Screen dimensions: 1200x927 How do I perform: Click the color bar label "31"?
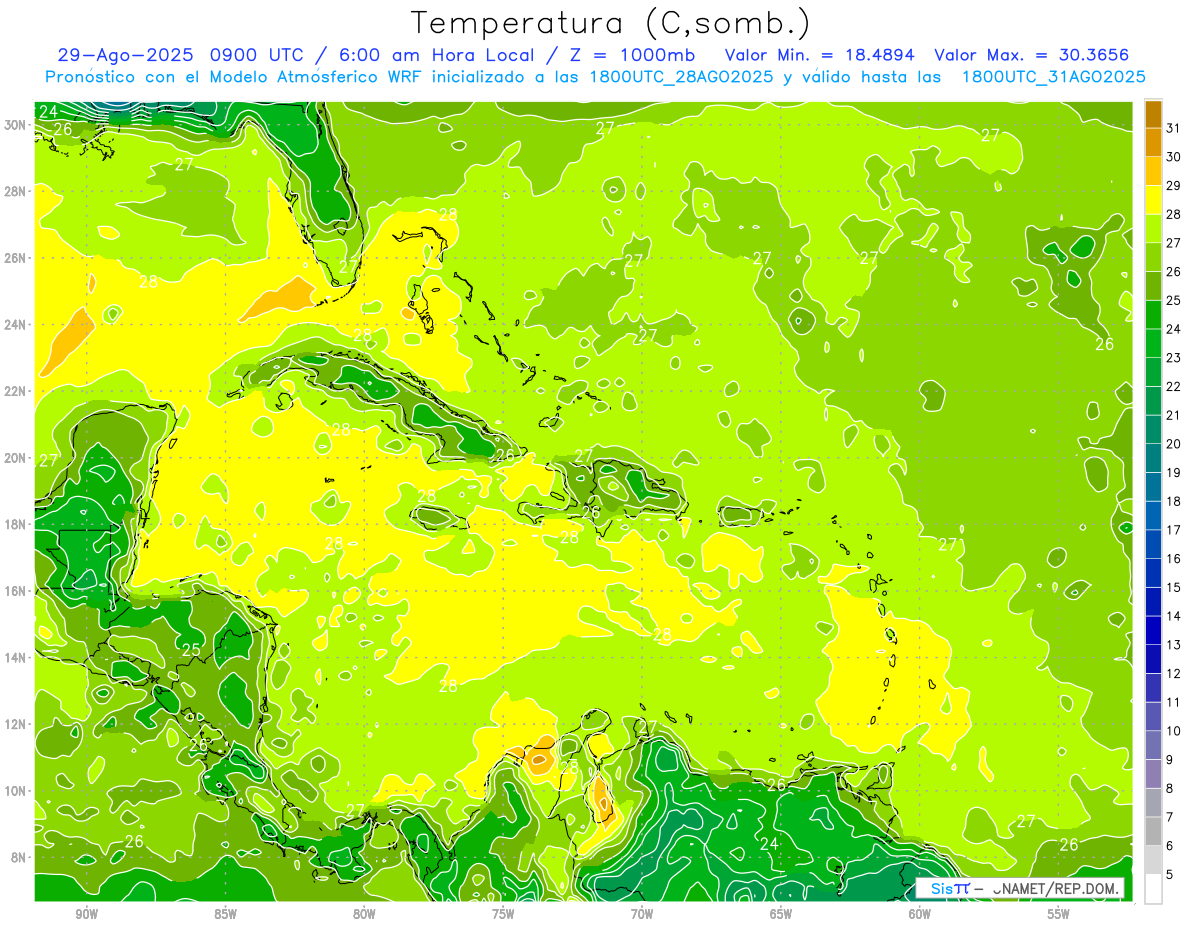(1174, 128)
